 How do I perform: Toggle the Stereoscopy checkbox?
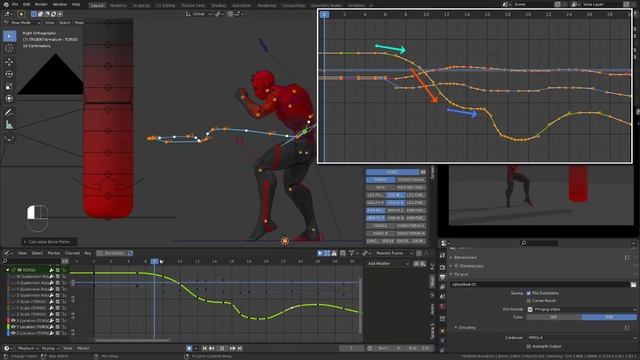456,266
